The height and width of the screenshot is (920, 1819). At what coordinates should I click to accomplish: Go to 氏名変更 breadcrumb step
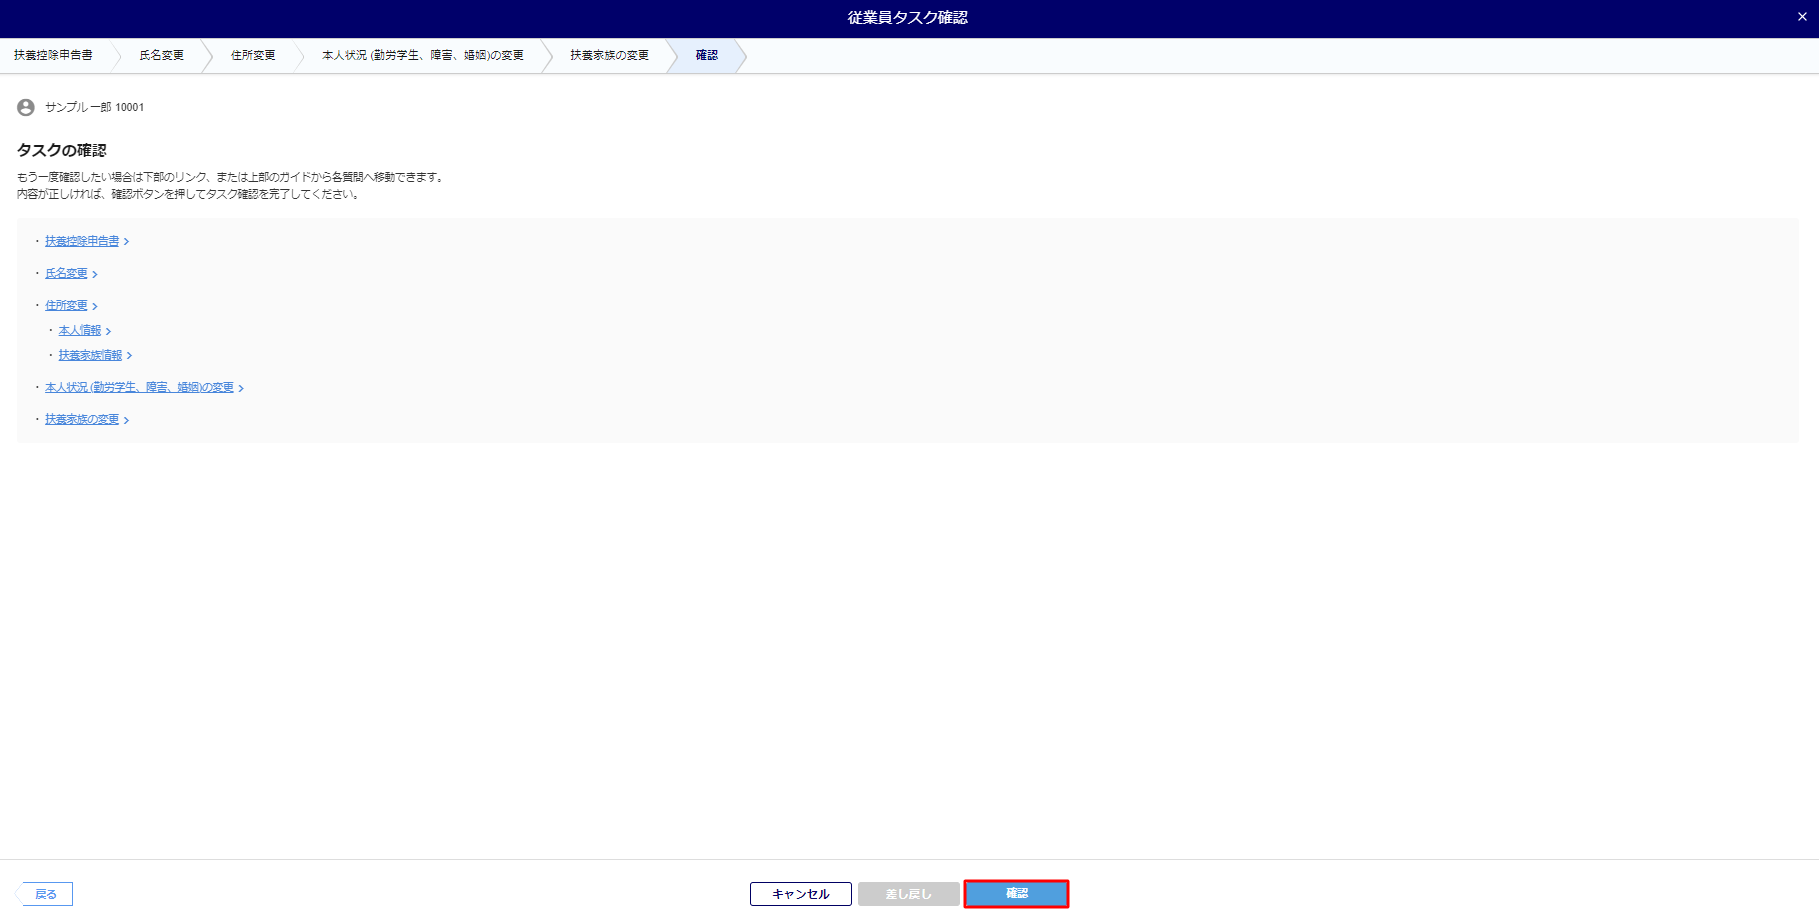pyautogui.click(x=162, y=55)
